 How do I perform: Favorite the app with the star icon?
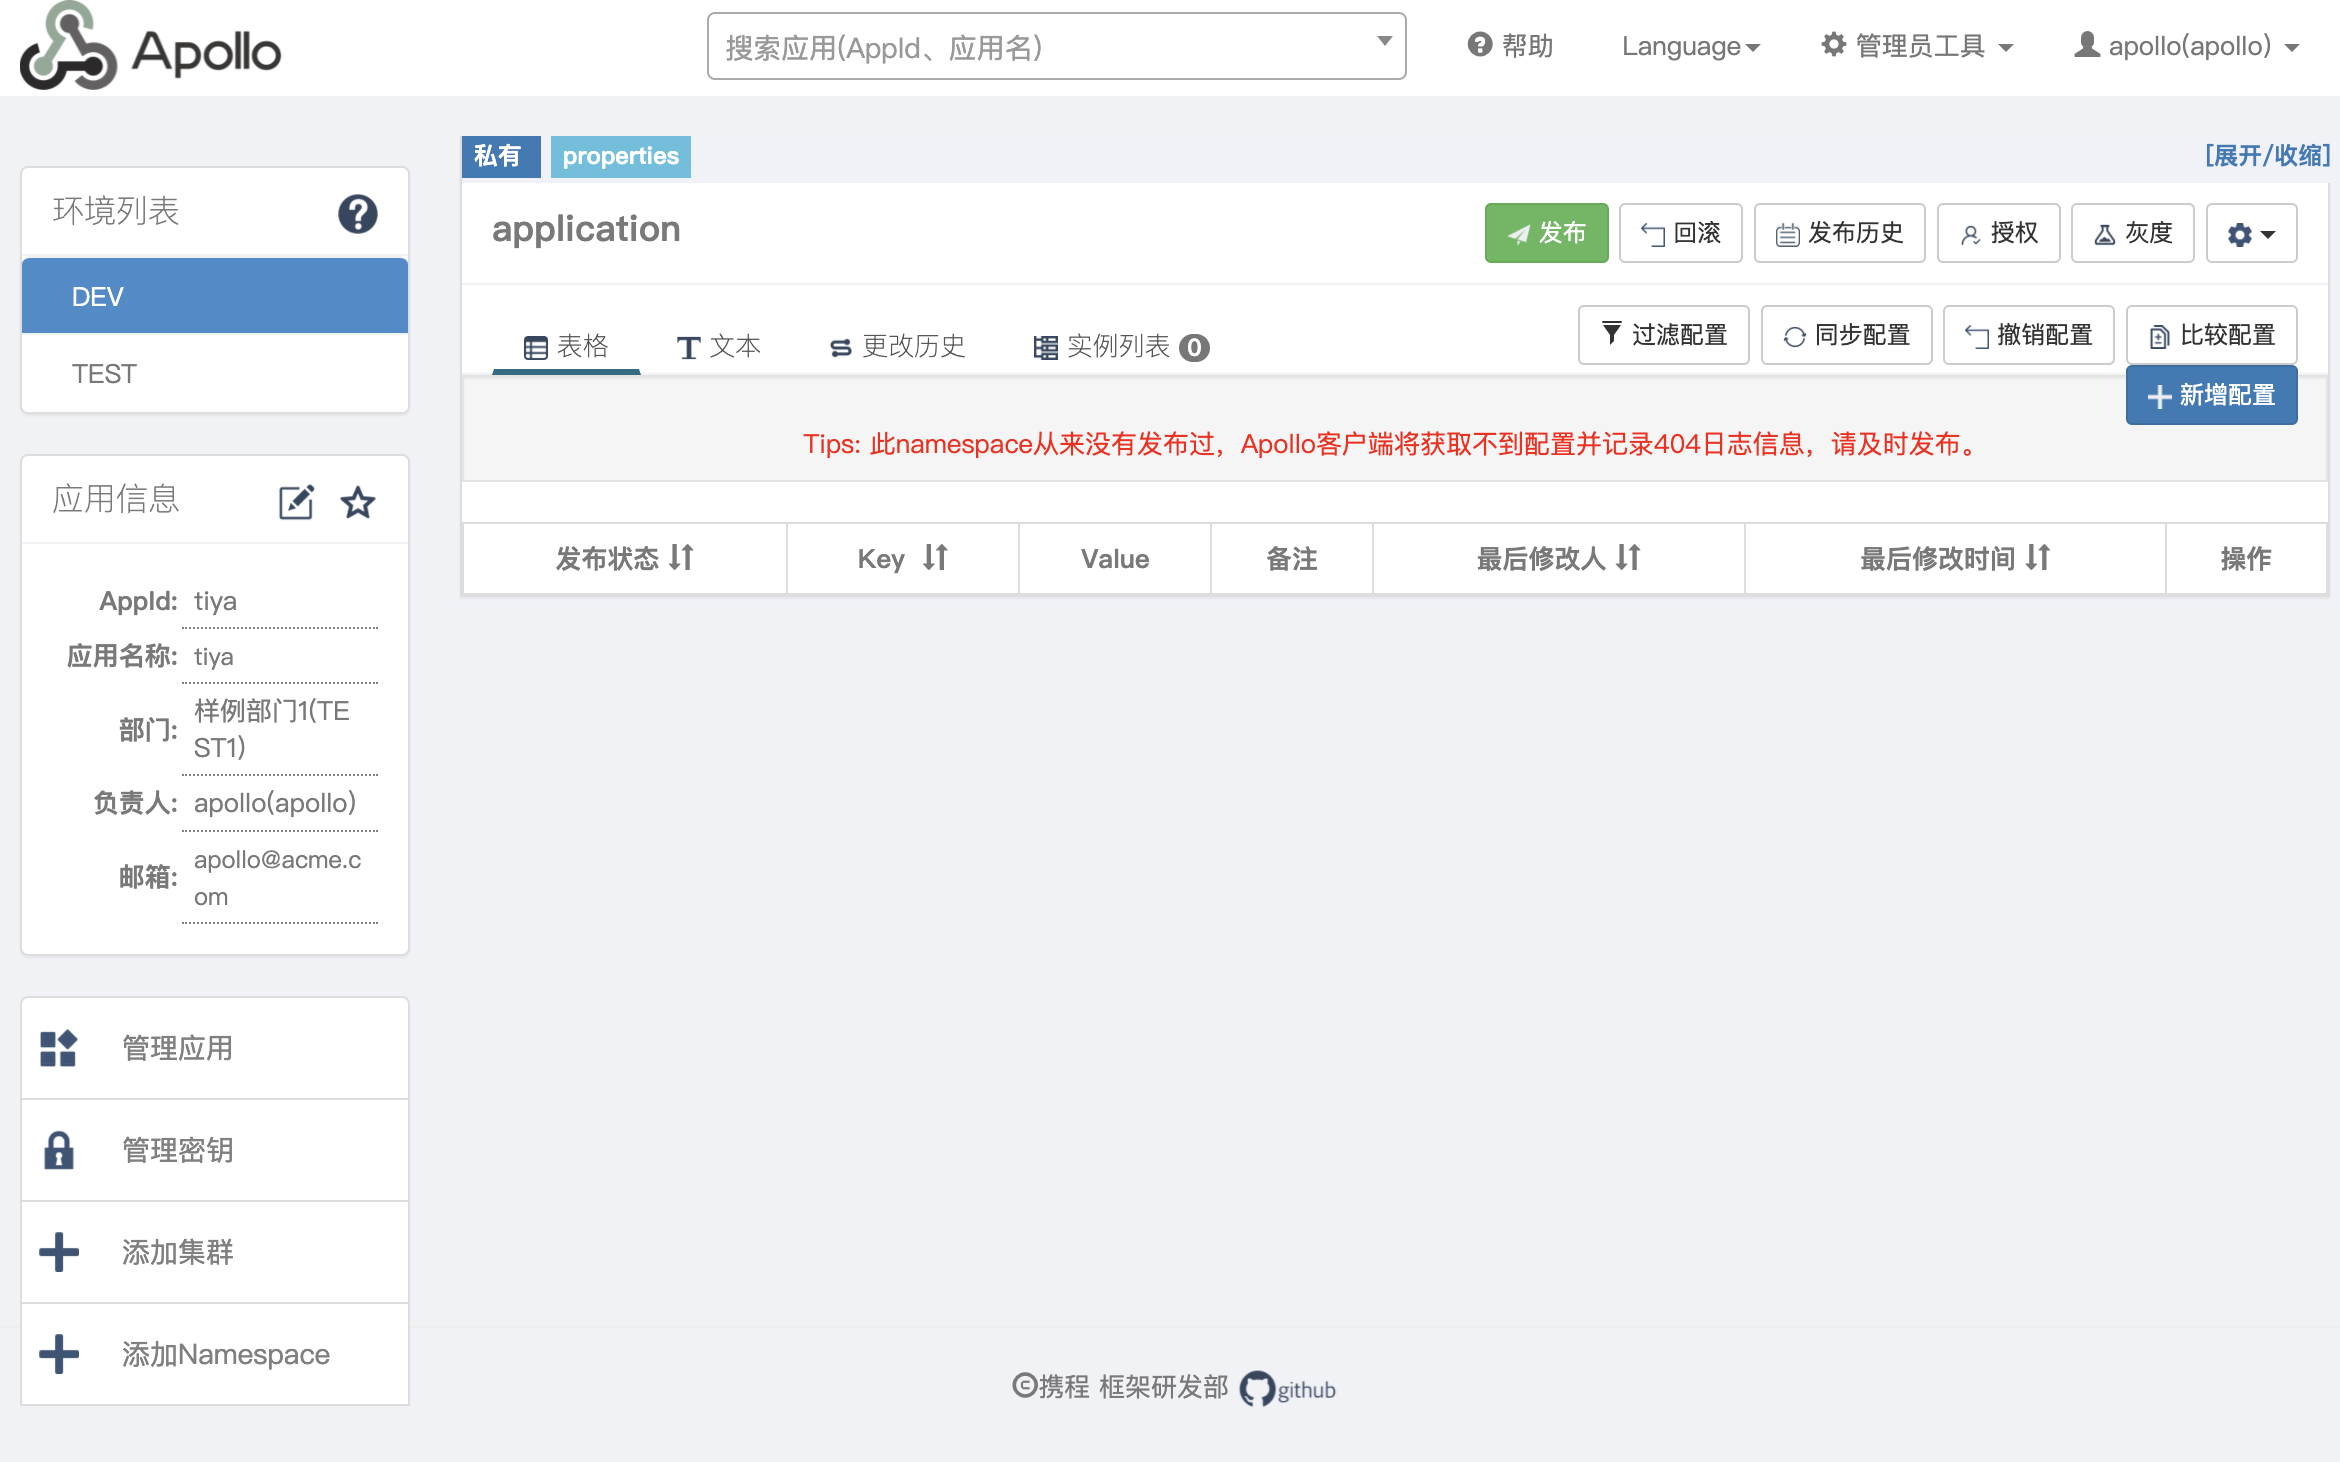[x=358, y=502]
